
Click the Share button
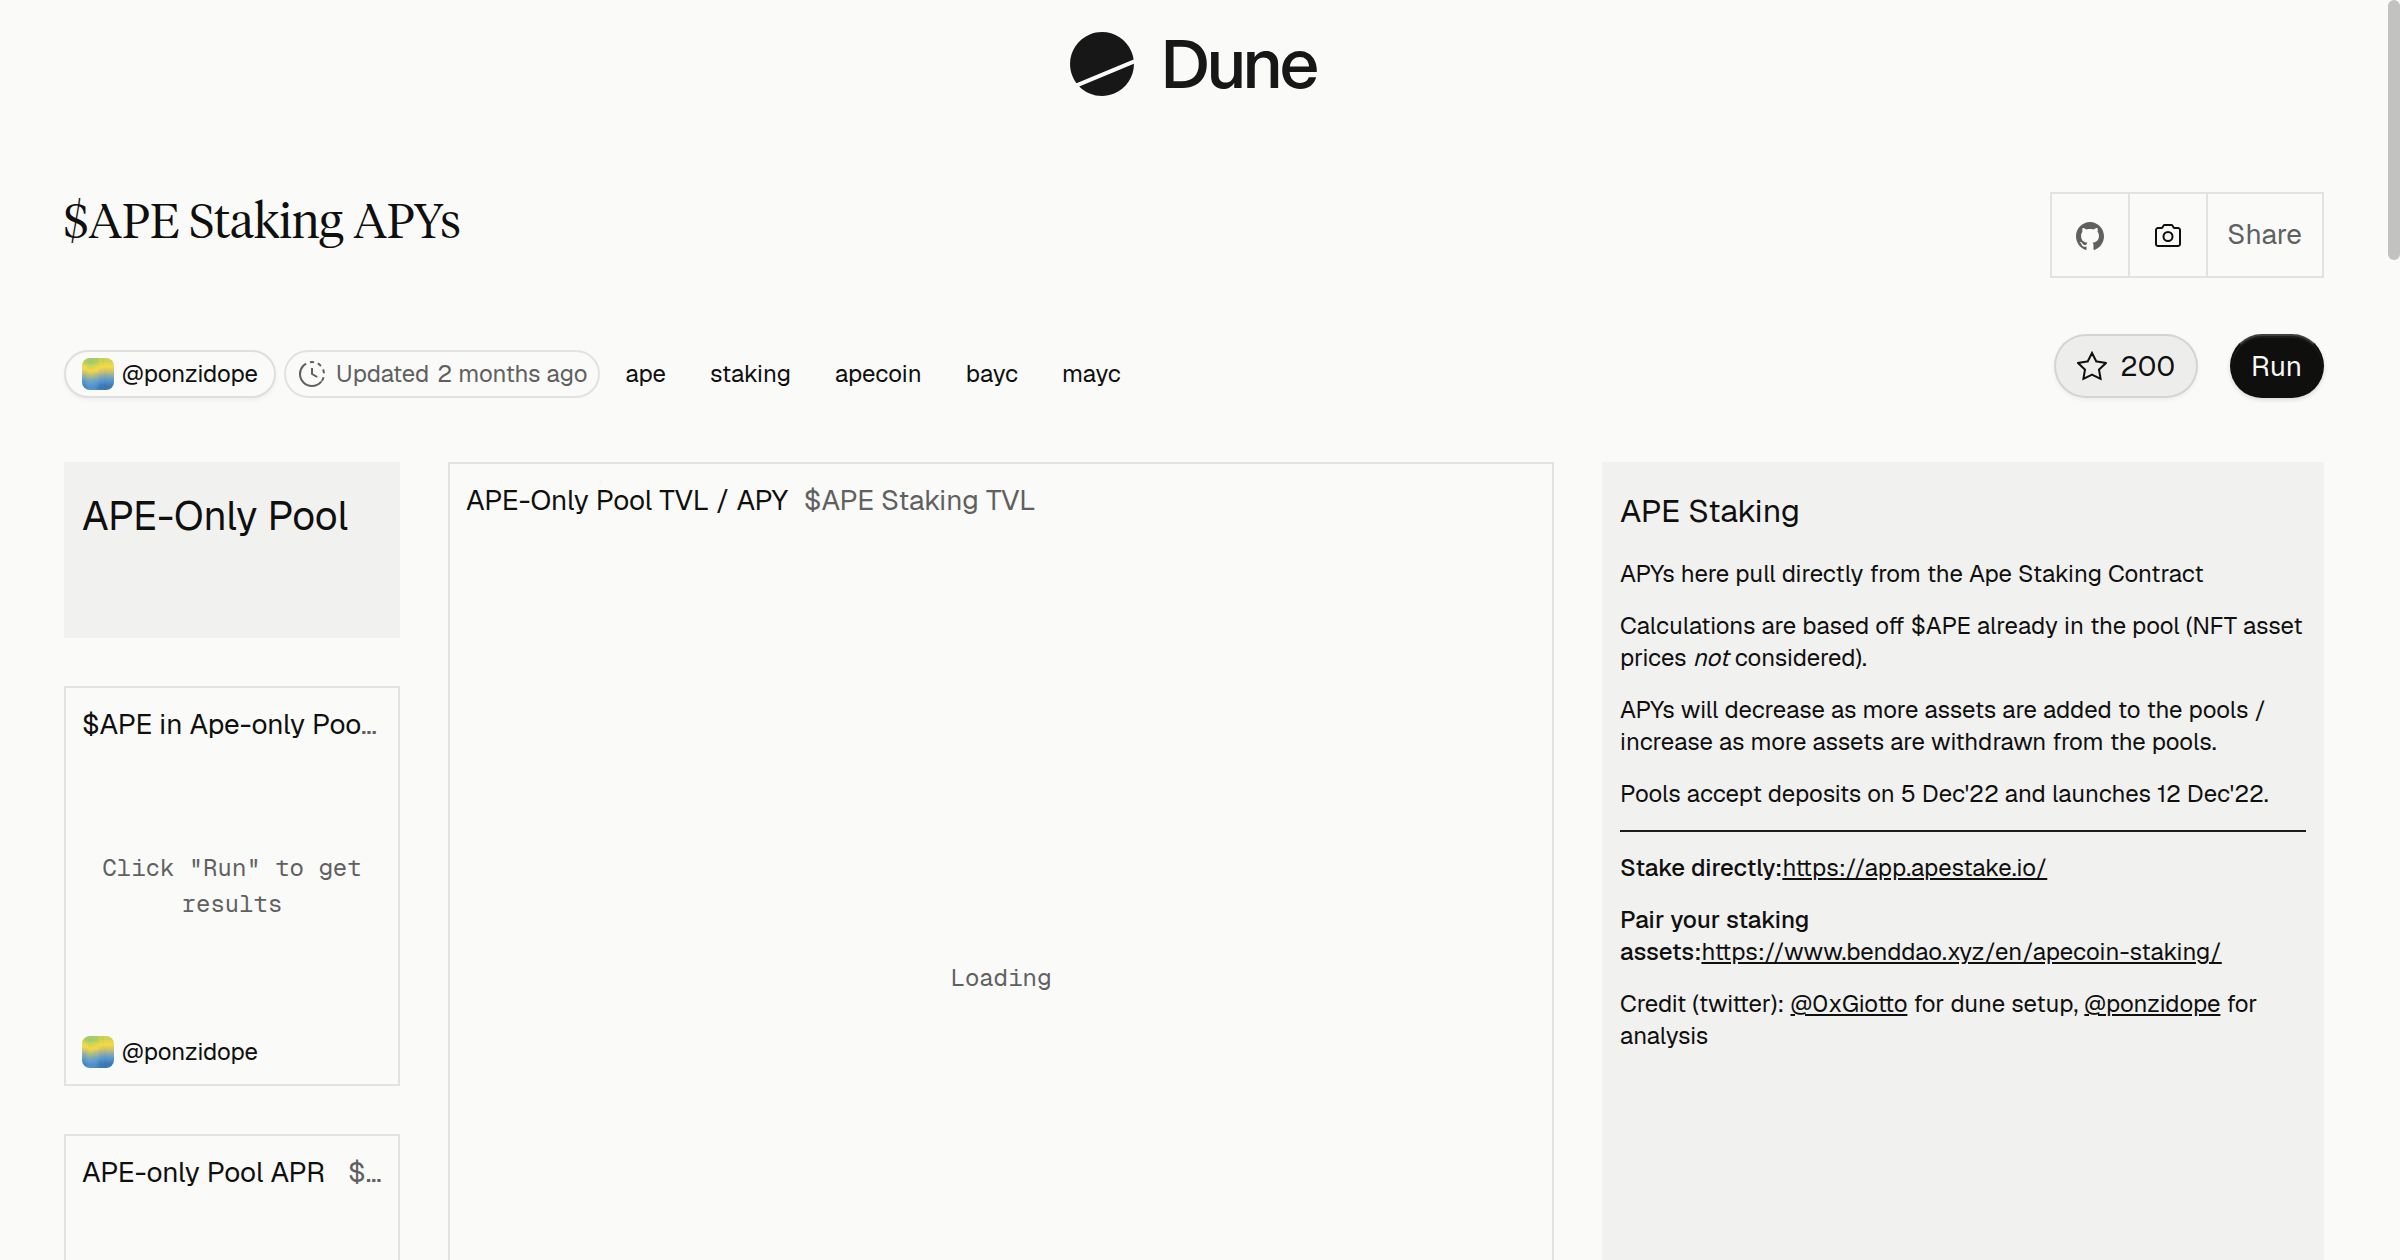tap(2264, 235)
